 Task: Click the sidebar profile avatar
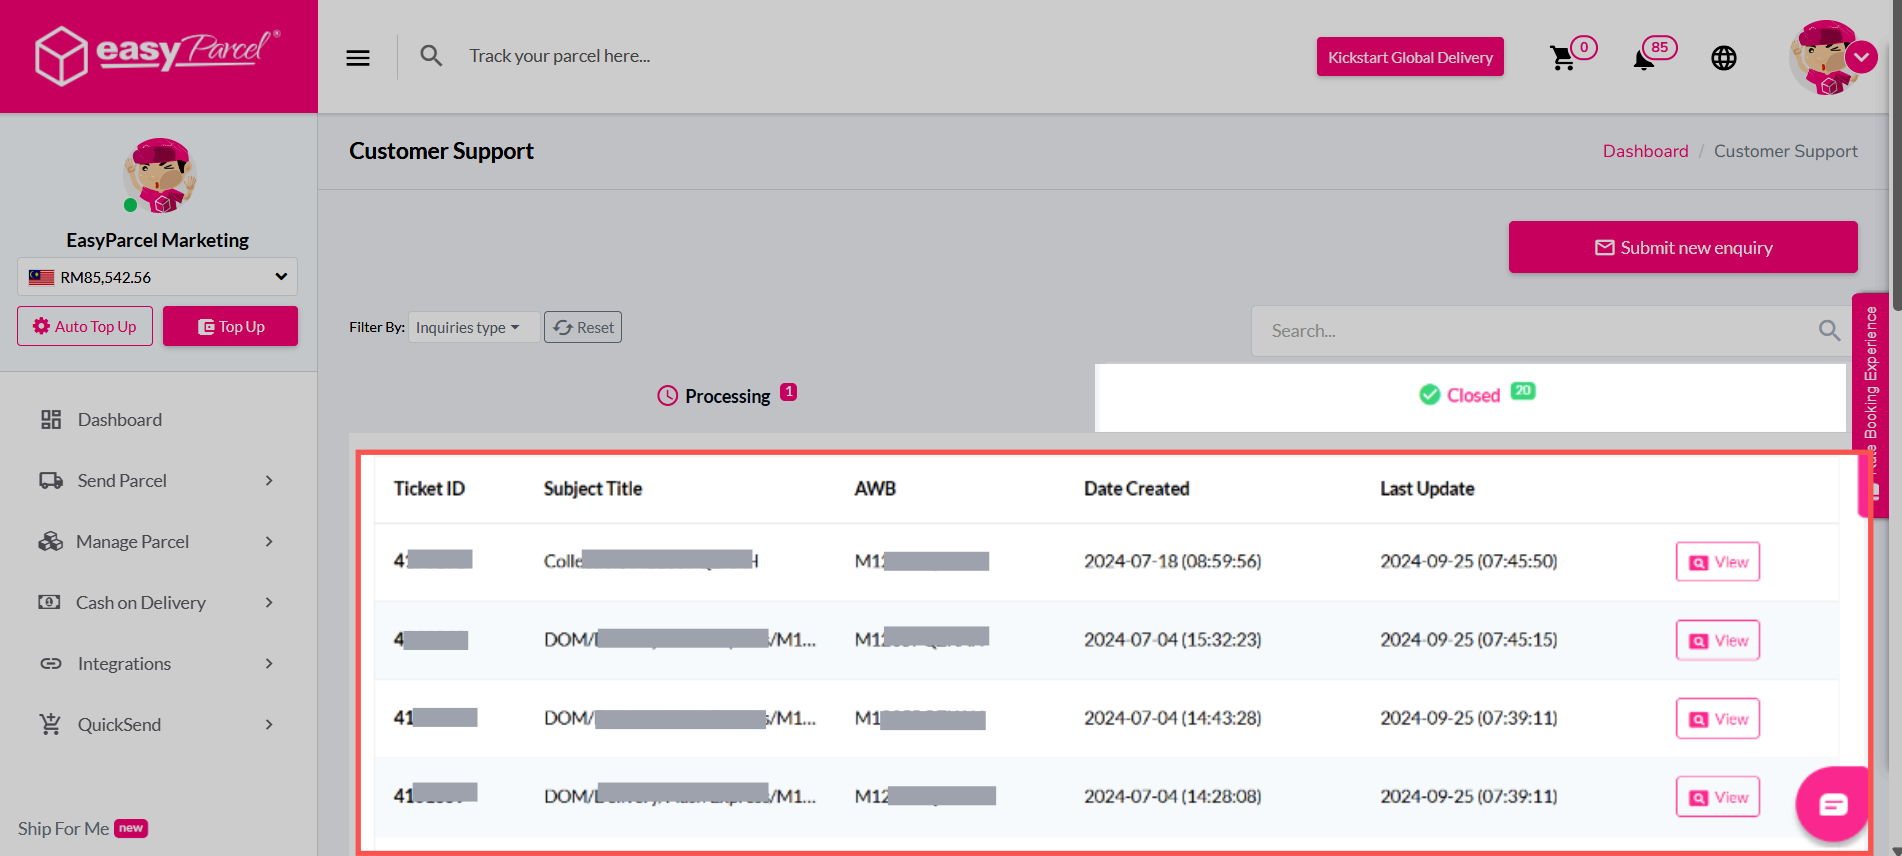[x=160, y=176]
